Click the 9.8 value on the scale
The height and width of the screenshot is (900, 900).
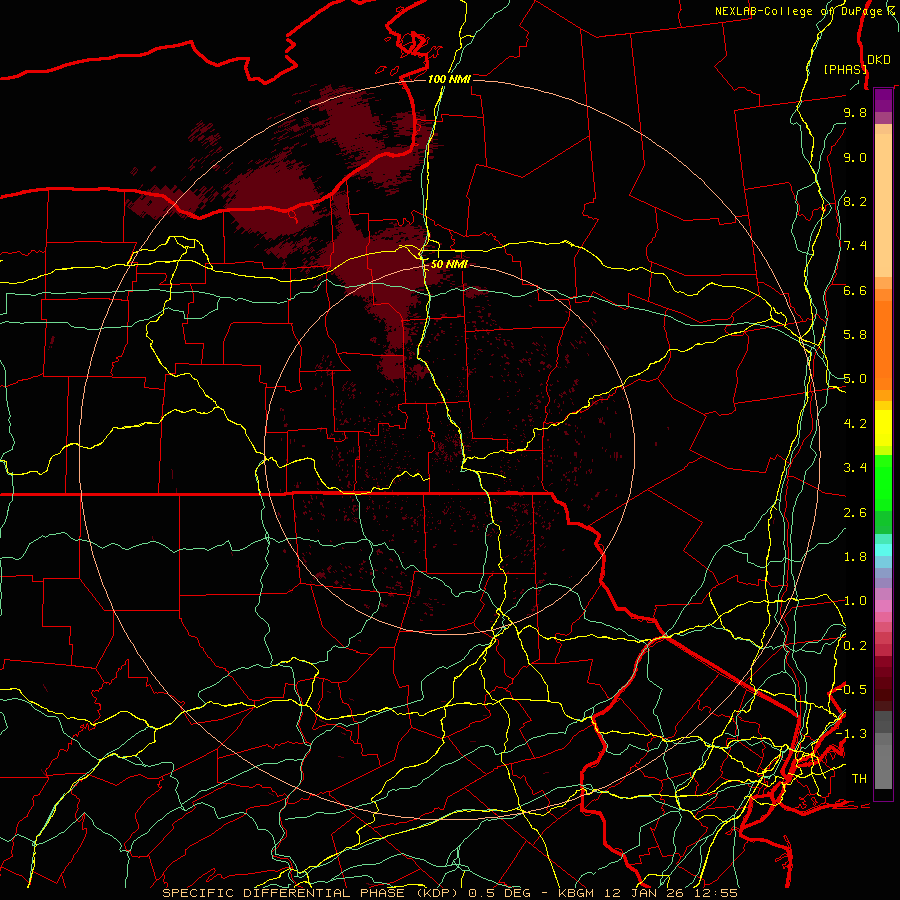(855, 112)
